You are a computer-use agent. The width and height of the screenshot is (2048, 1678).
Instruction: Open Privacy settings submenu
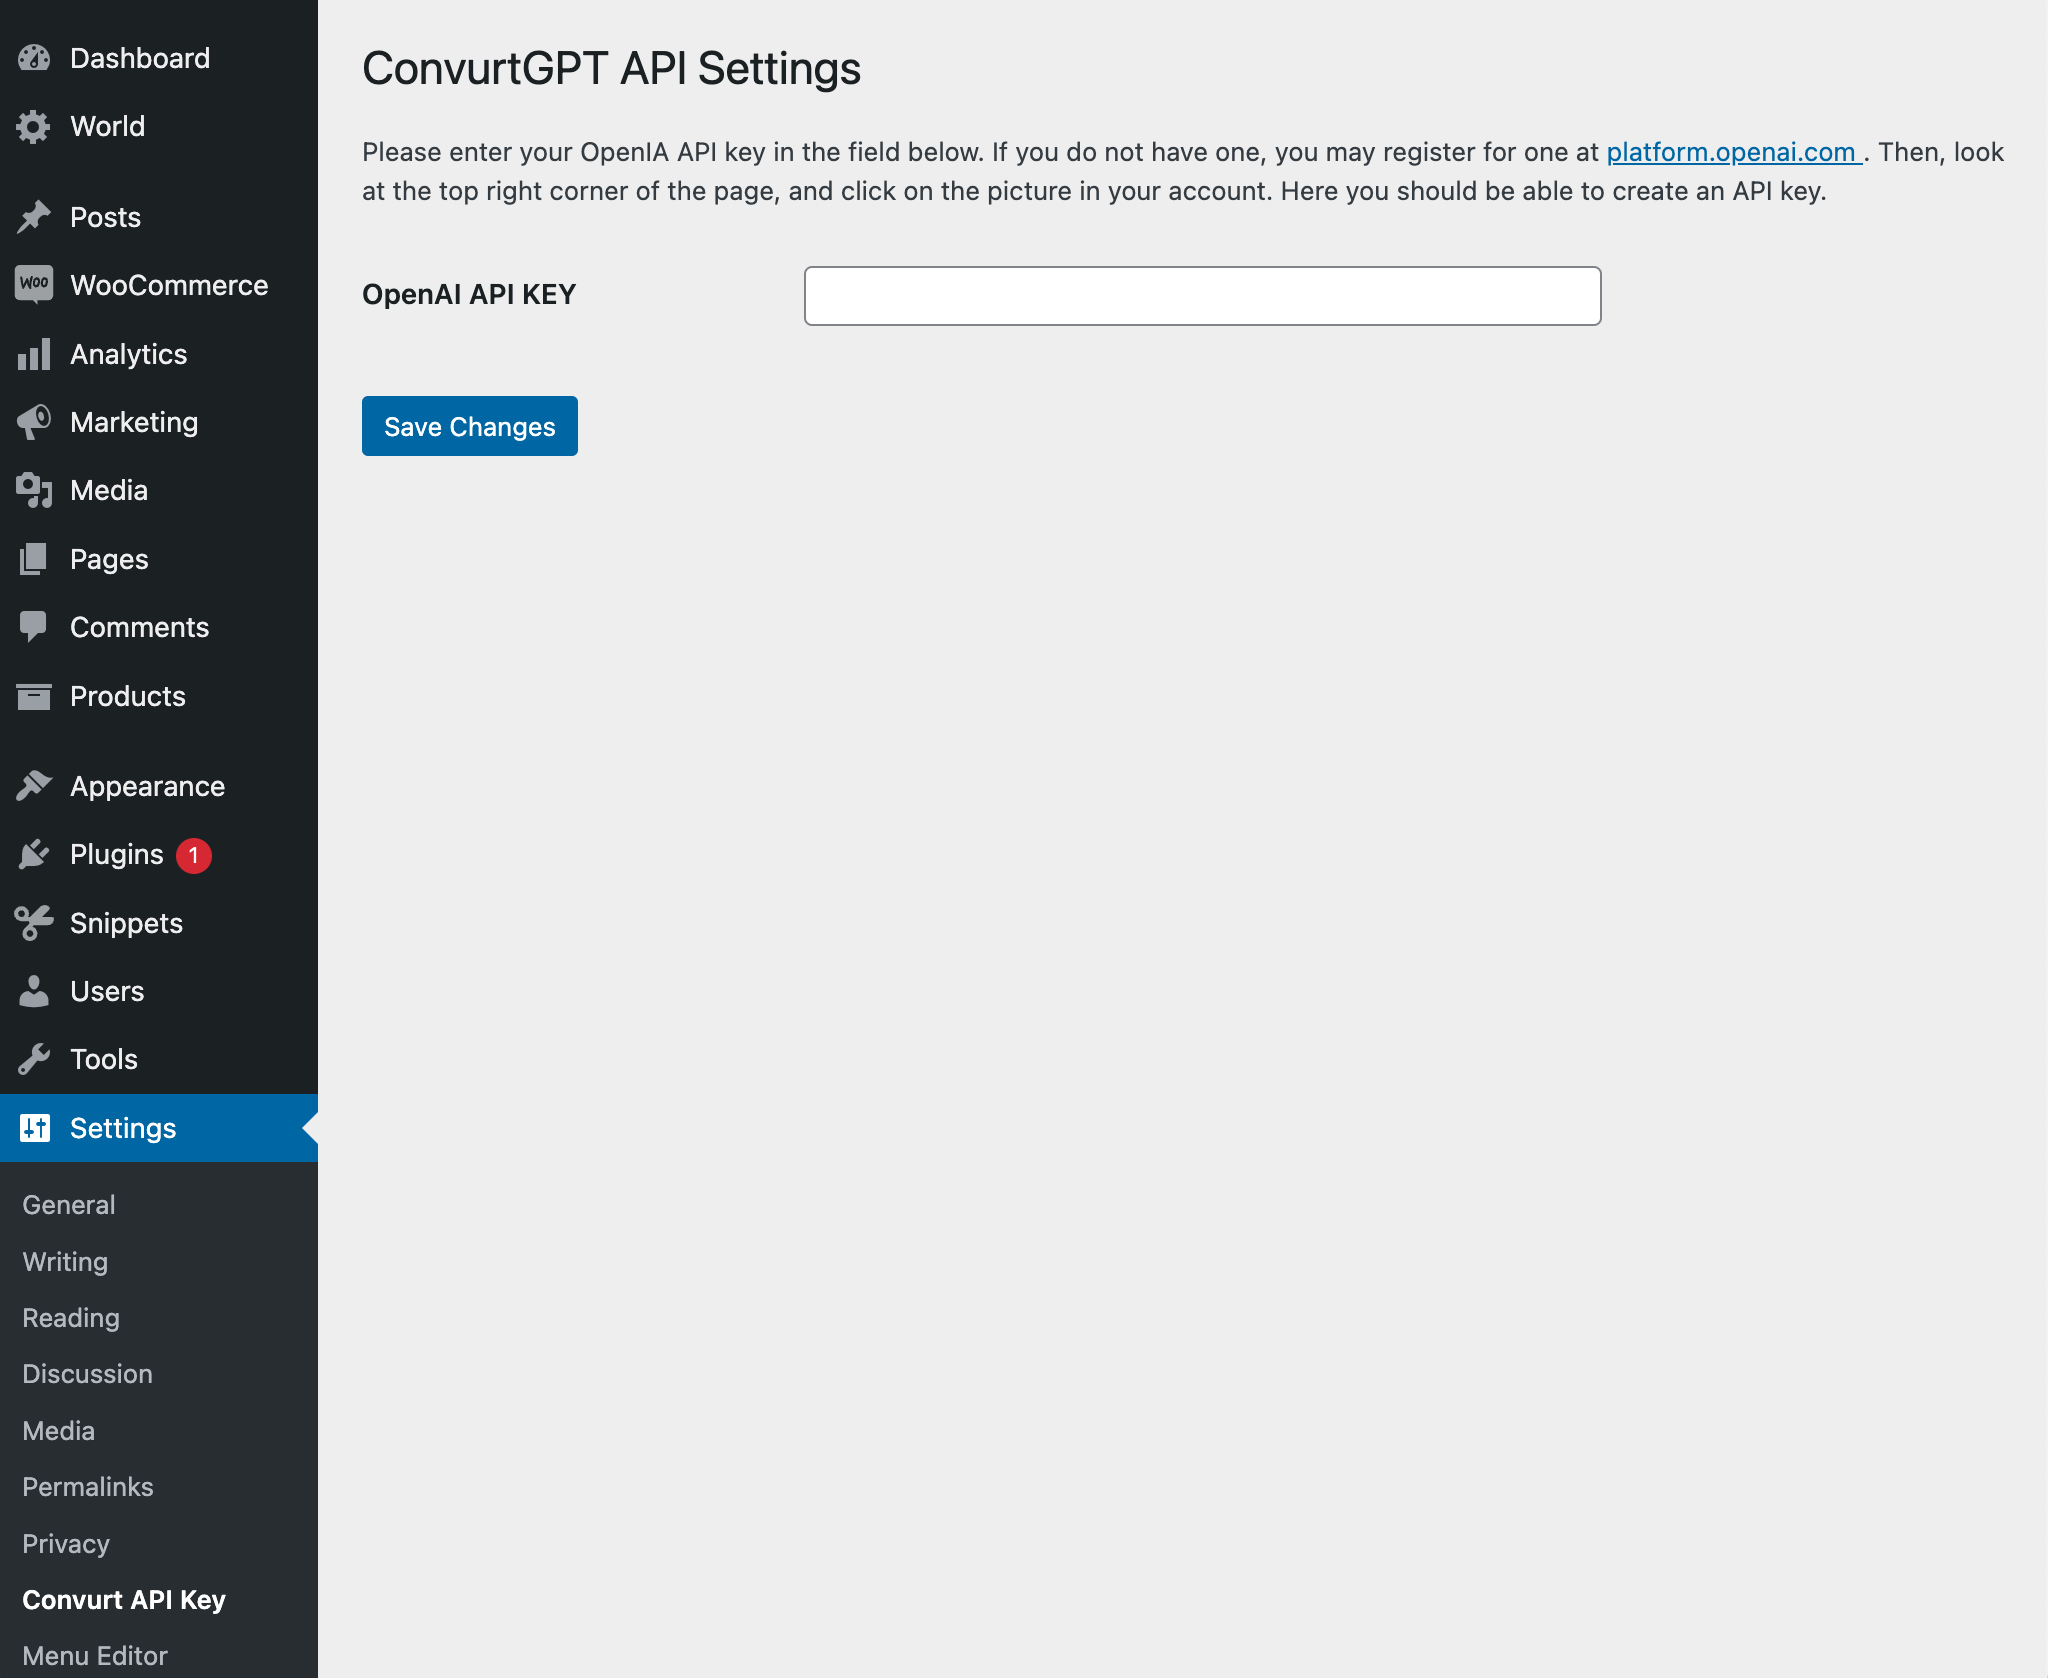[x=66, y=1544]
